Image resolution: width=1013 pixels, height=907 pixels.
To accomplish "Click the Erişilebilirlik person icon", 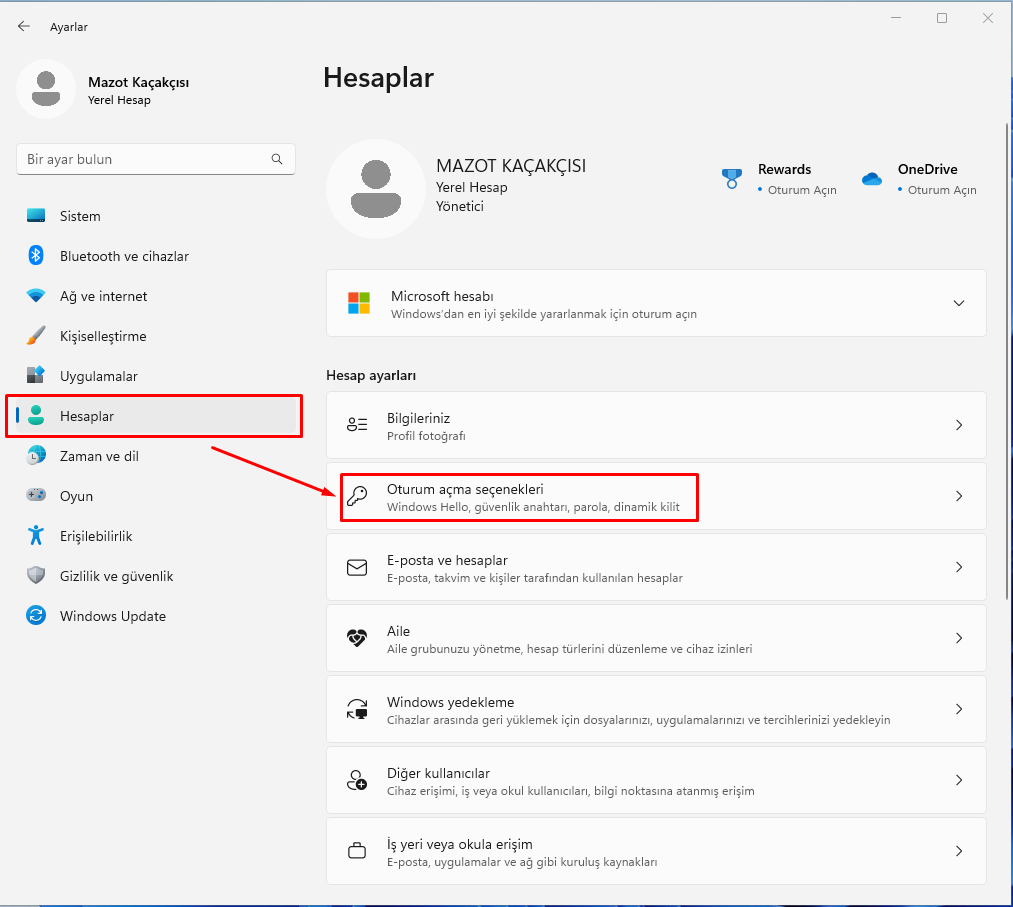I will coord(36,536).
